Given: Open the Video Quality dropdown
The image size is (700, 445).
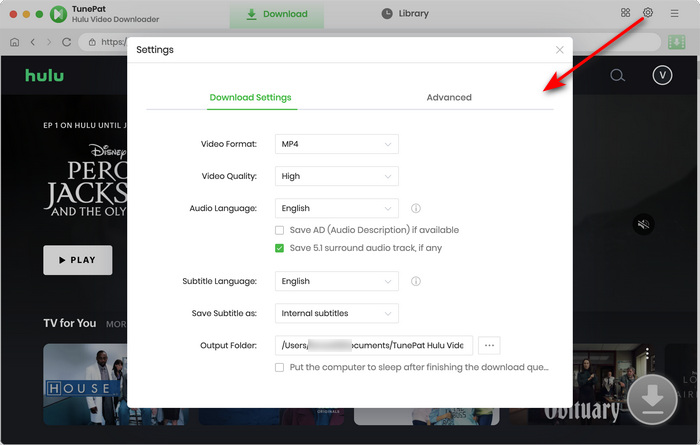Looking at the screenshot, I should [337, 176].
